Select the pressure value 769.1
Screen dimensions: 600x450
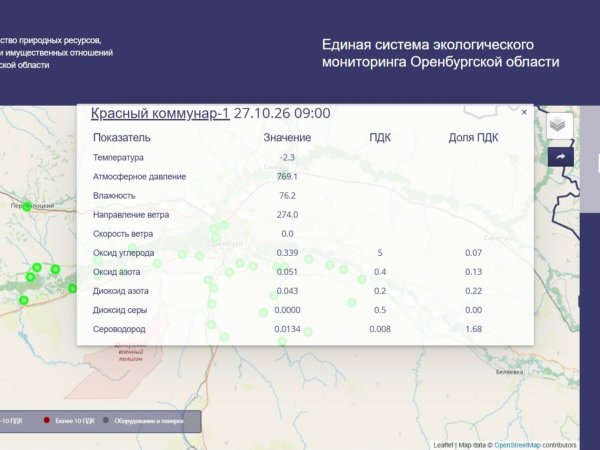pyautogui.click(x=287, y=176)
